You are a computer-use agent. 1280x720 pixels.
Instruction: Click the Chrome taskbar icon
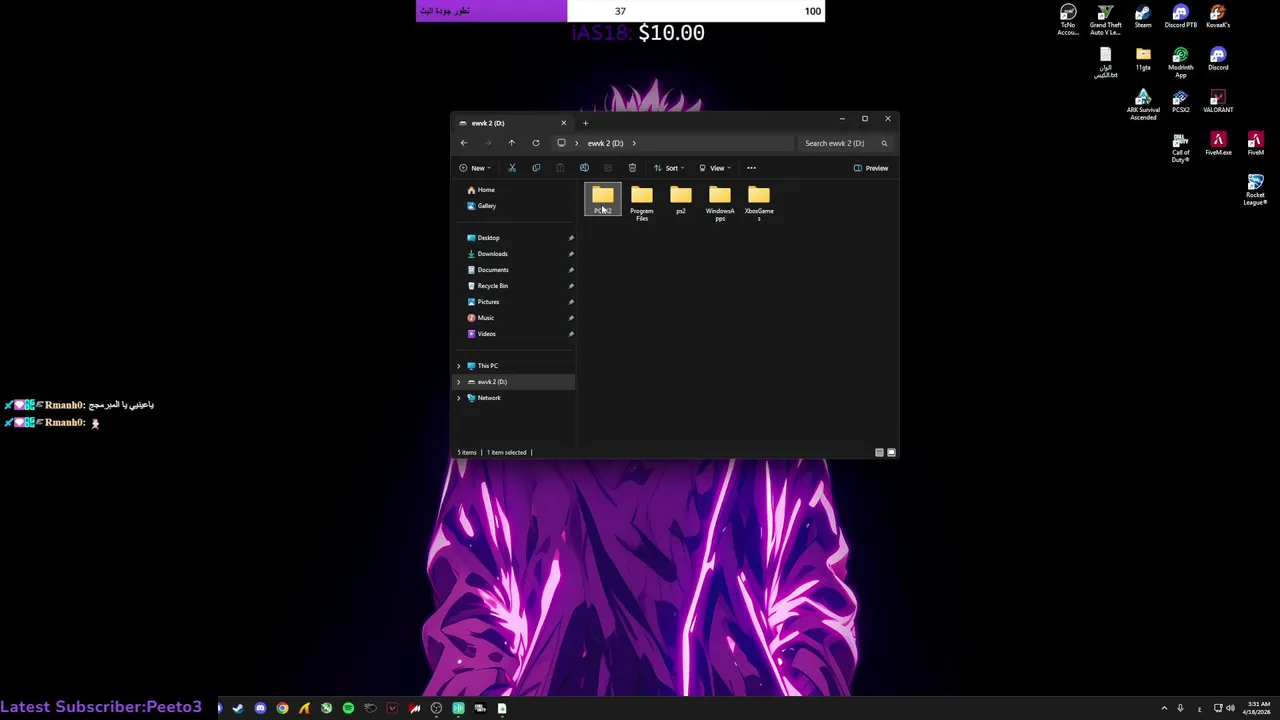pos(282,708)
